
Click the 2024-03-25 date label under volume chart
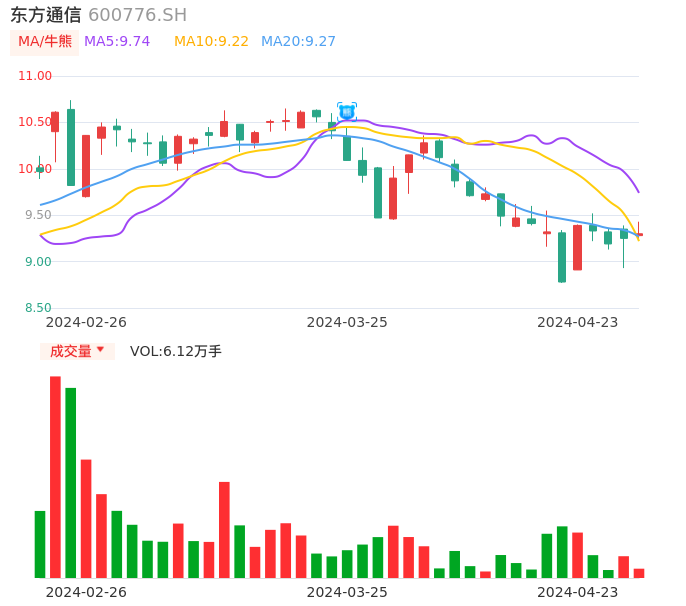pyautogui.click(x=347, y=591)
